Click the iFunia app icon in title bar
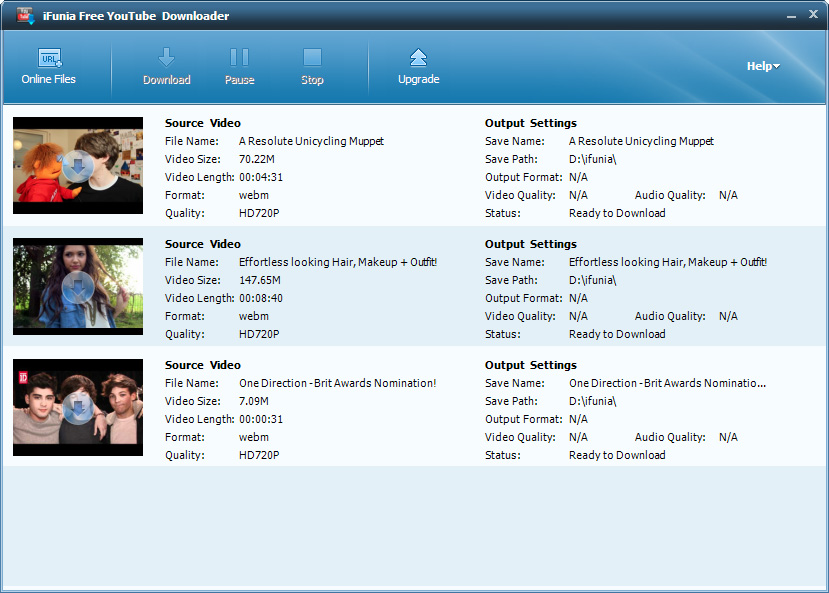This screenshot has width=829, height=593. (25, 16)
